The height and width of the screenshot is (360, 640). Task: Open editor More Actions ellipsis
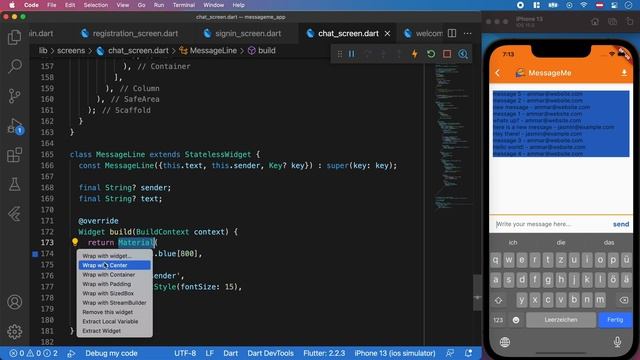468,33
